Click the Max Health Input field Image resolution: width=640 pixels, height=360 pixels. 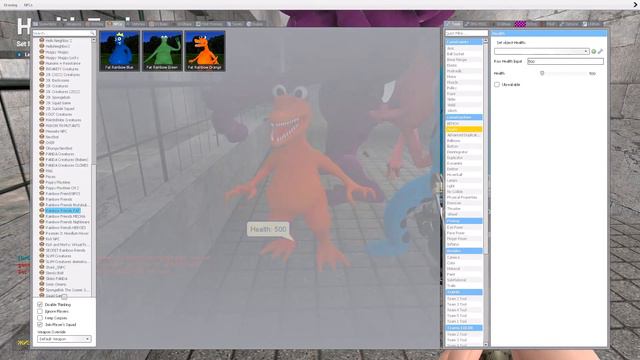pyautogui.click(x=565, y=61)
